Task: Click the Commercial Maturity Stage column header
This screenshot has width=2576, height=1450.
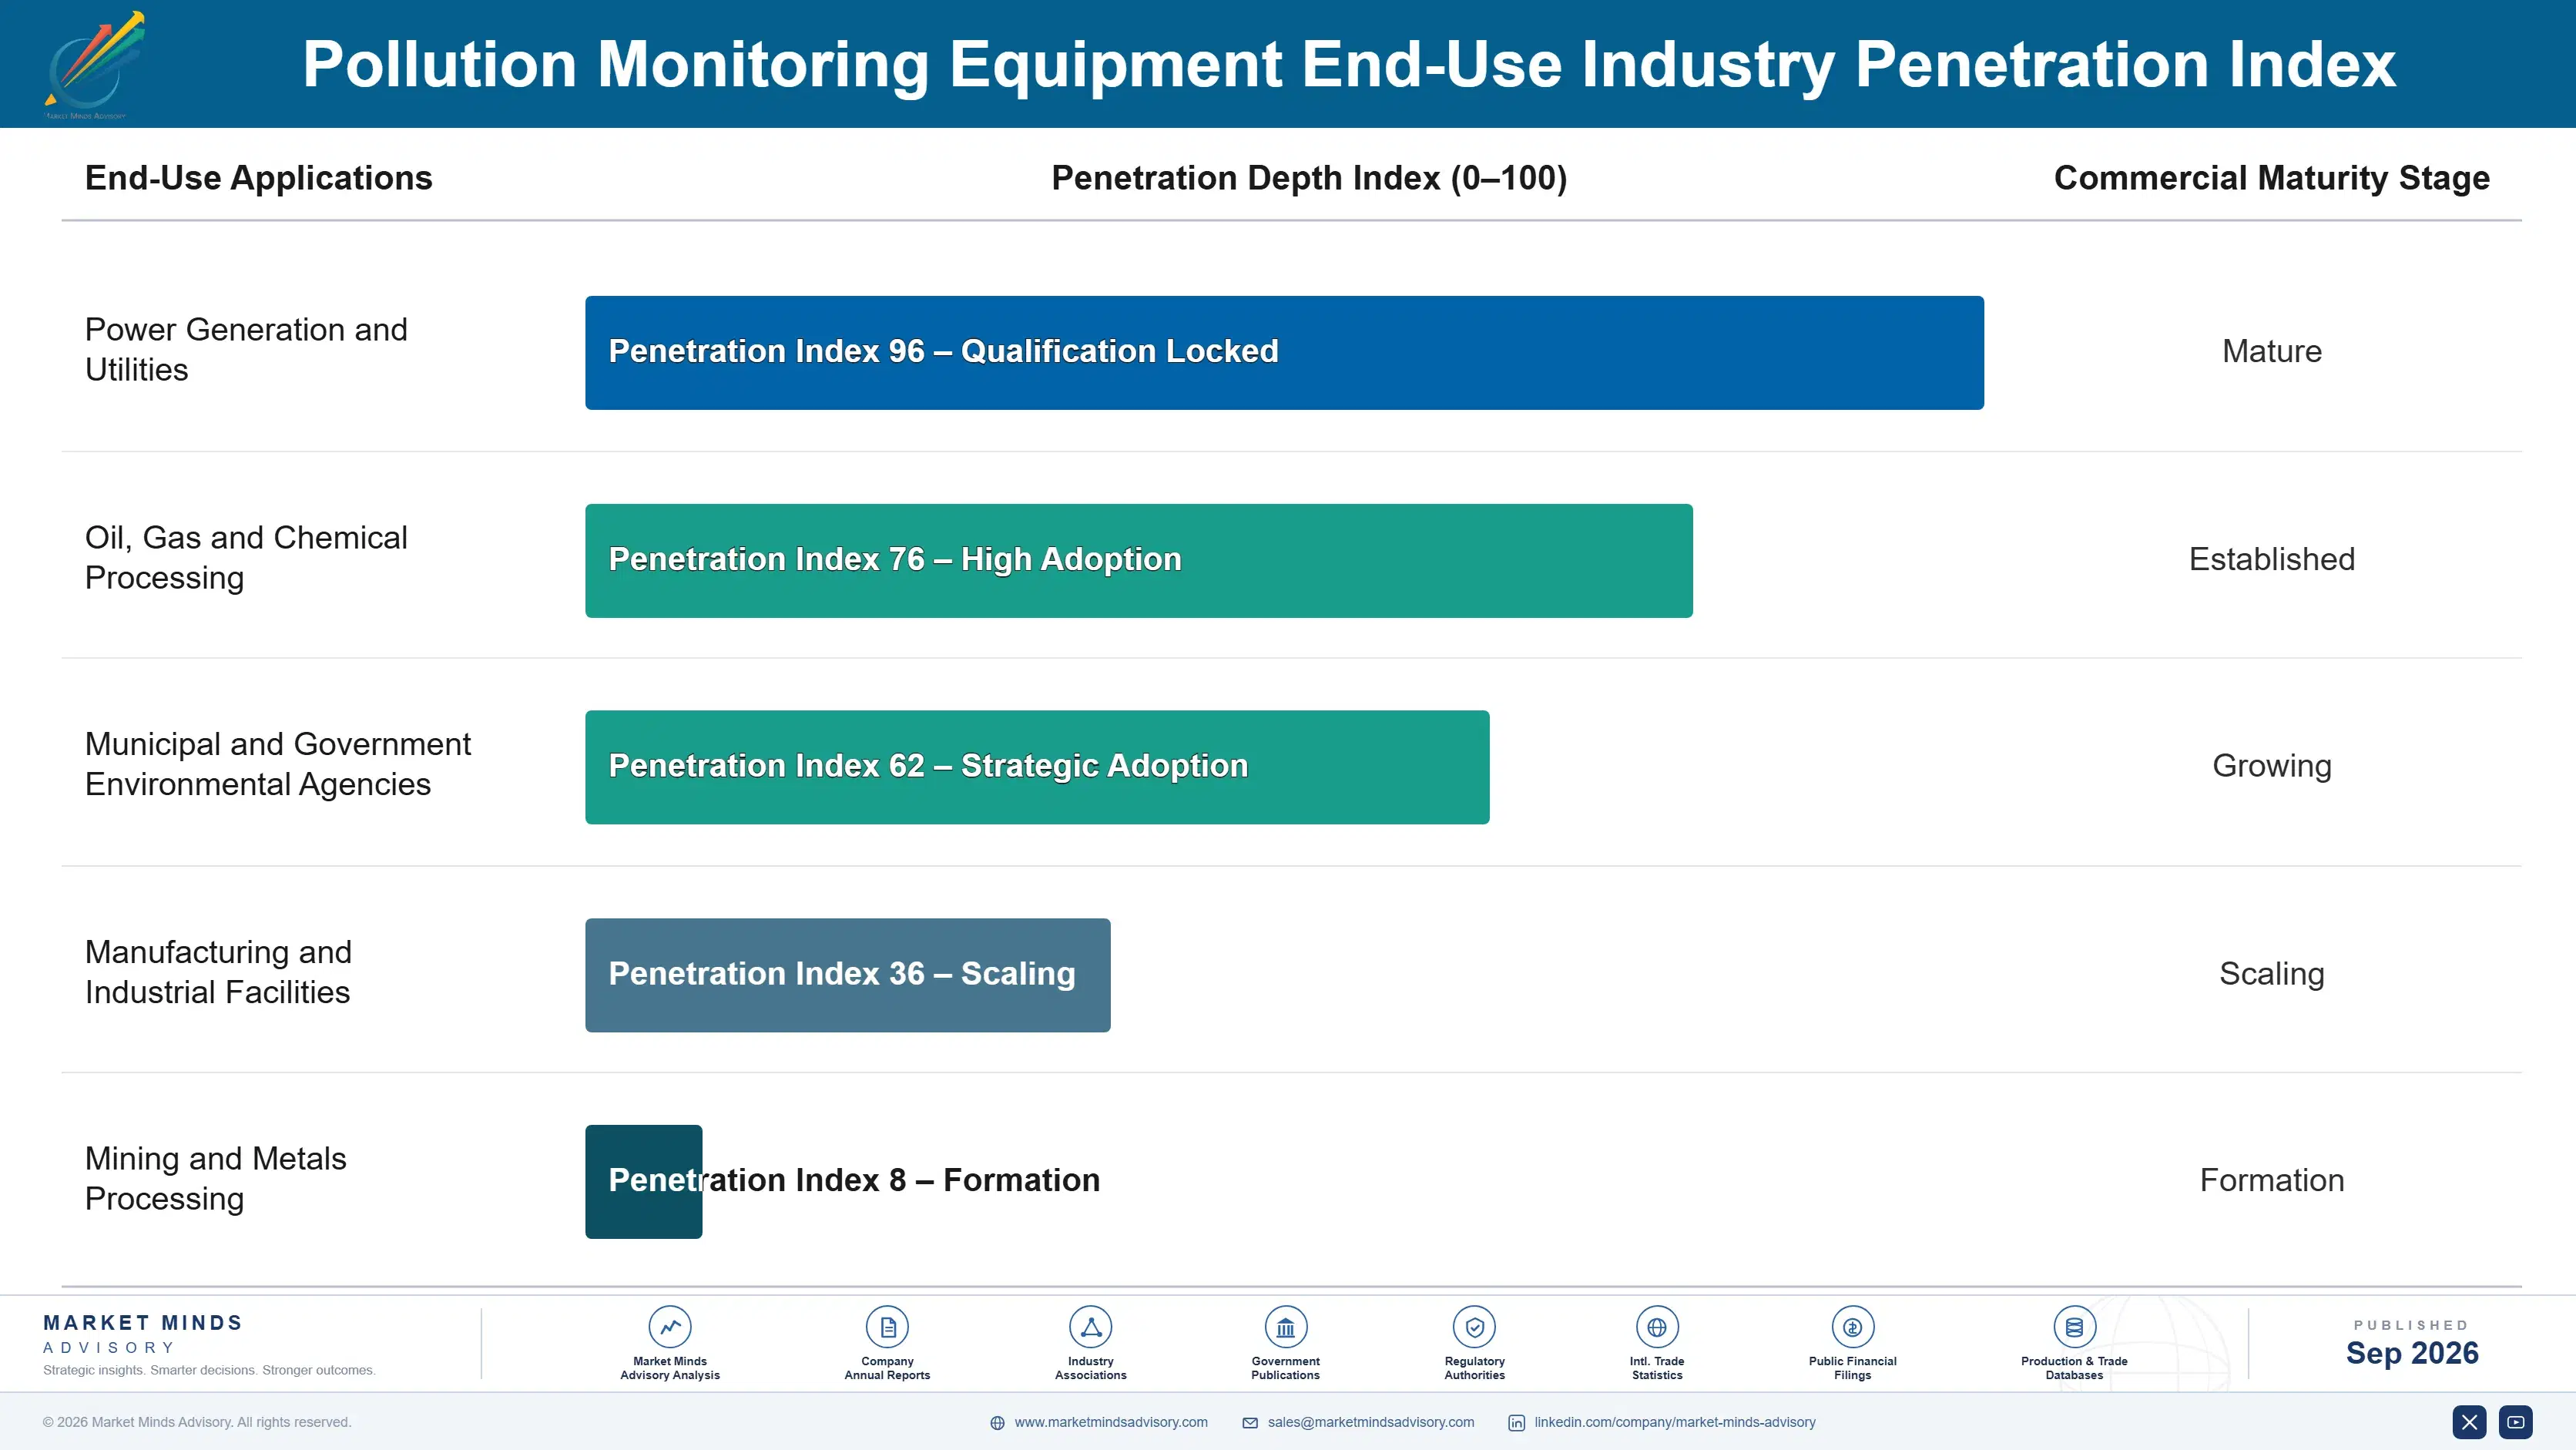Action: pos(2272,178)
